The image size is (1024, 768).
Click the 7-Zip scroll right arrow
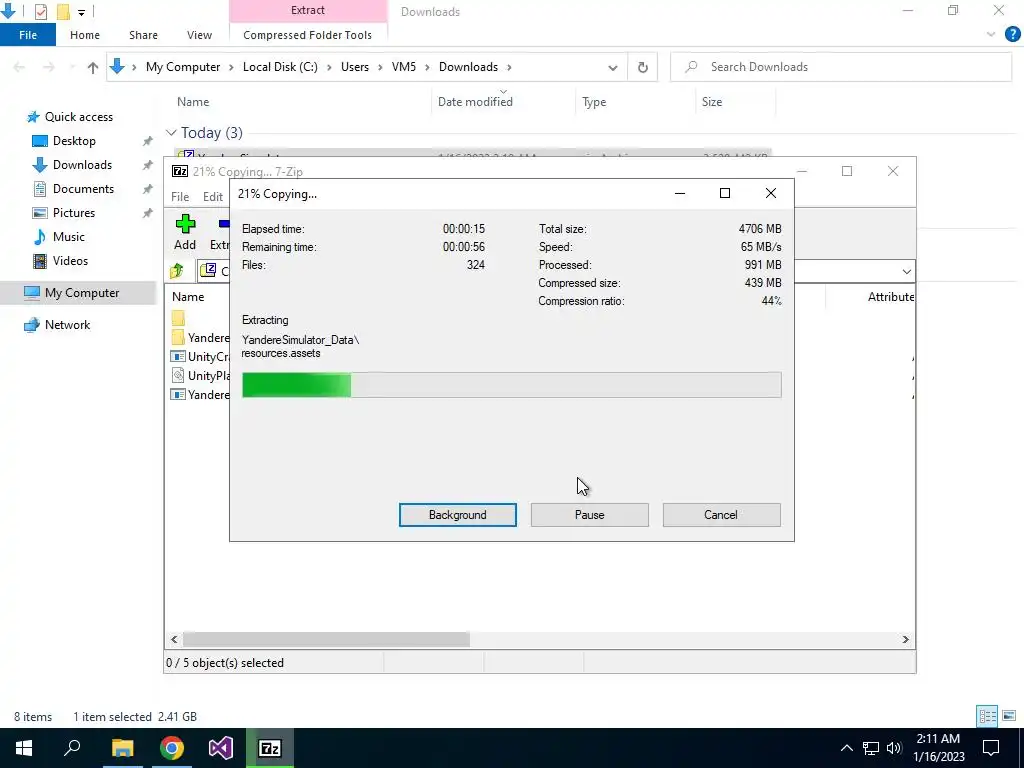pyautogui.click(x=905, y=639)
